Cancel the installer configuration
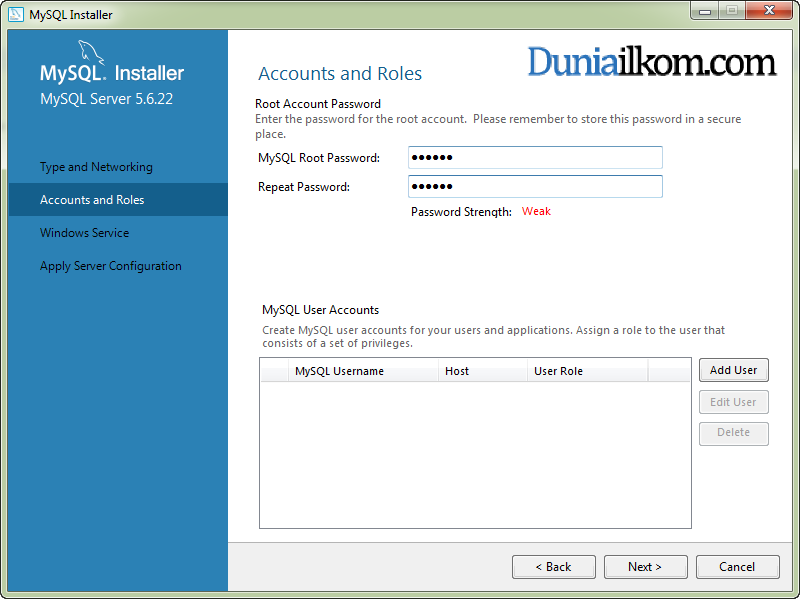Viewport: 800px width, 599px height. click(x=737, y=567)
